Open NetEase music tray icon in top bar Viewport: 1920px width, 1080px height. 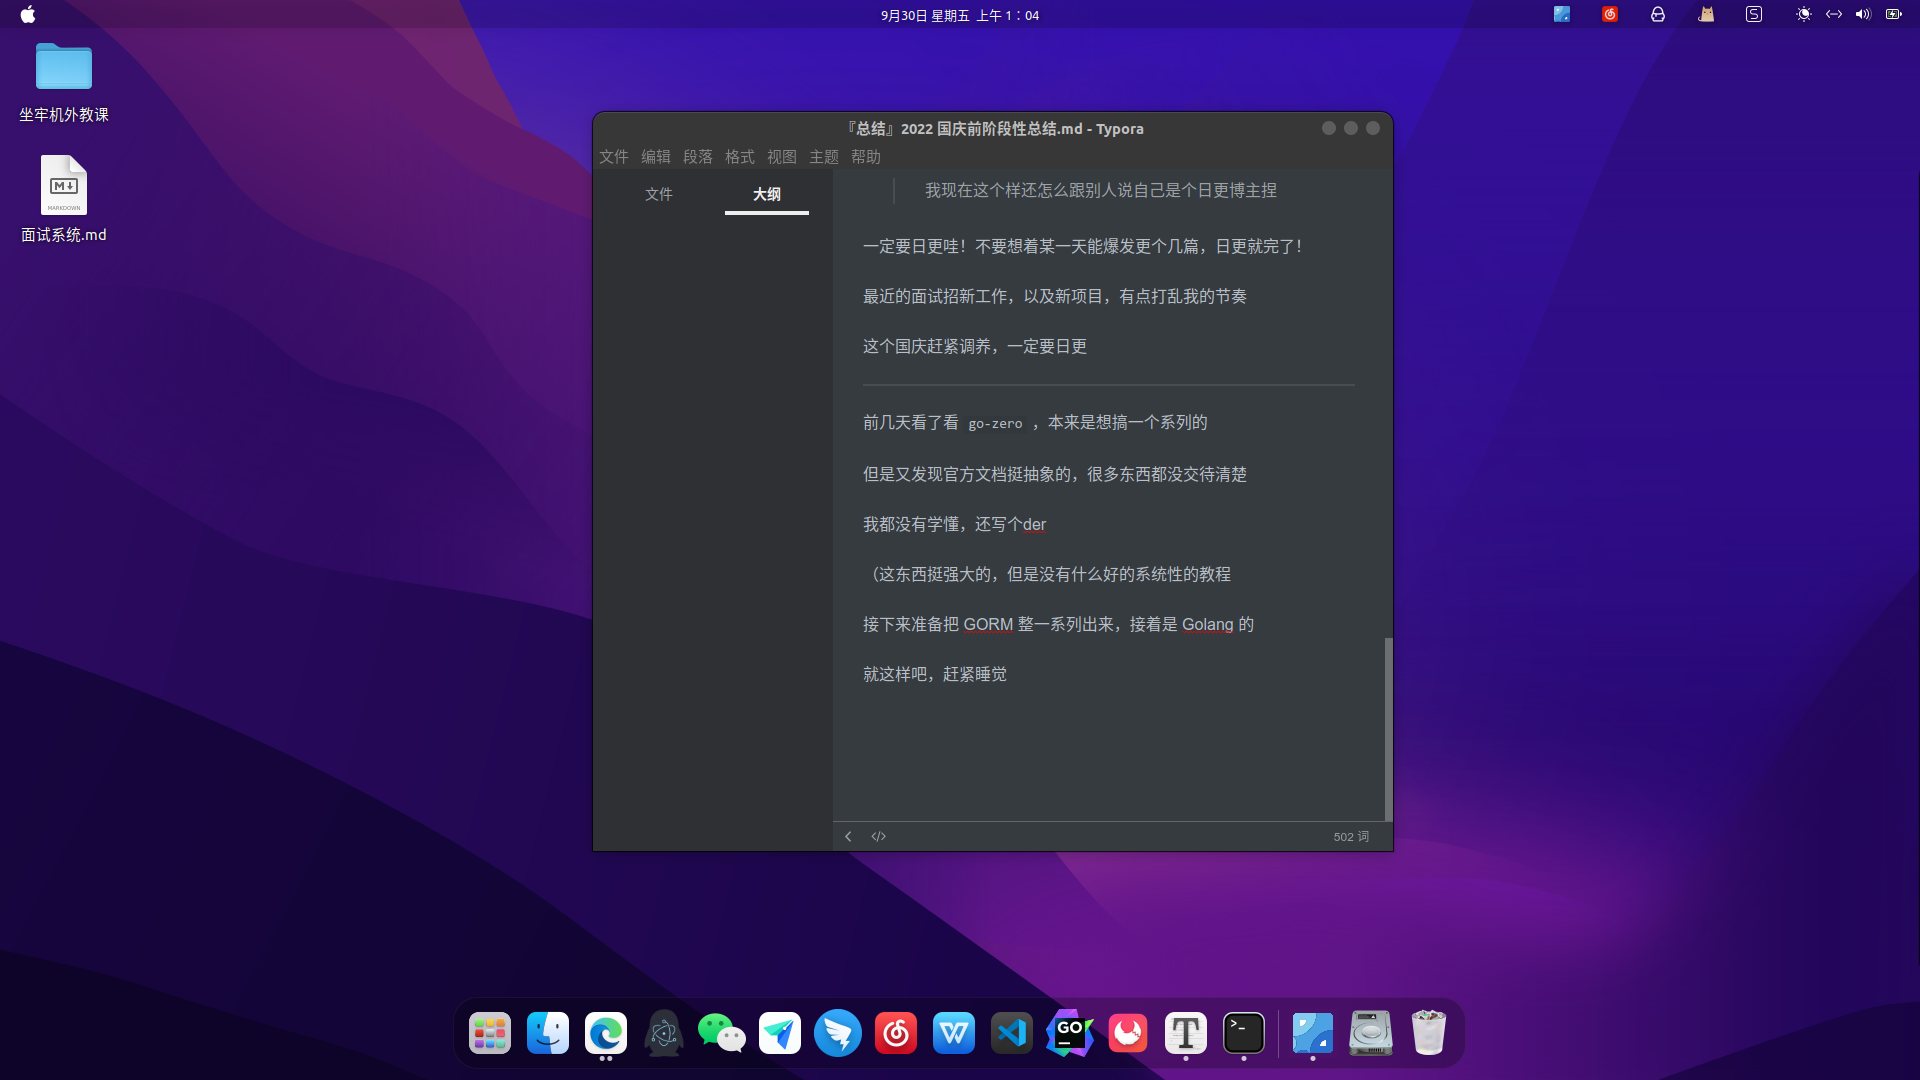1610,14
